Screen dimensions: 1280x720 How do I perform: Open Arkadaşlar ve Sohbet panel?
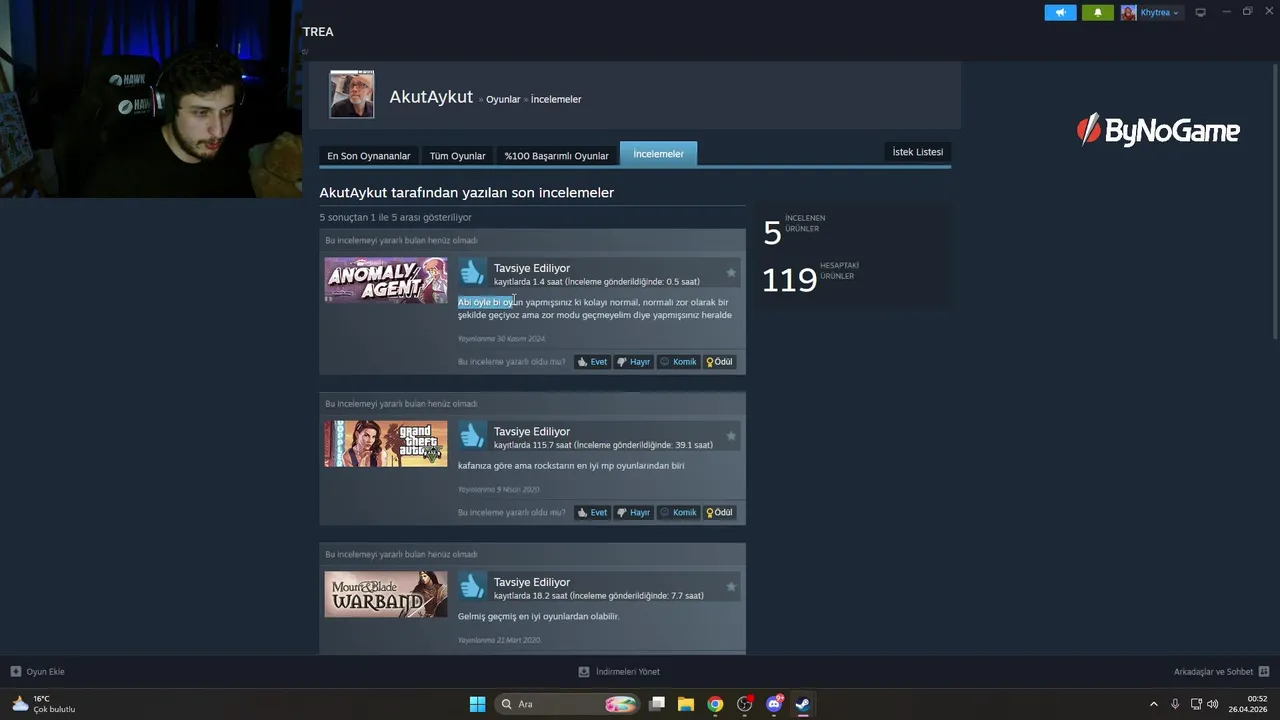[x=1221, y=672]
